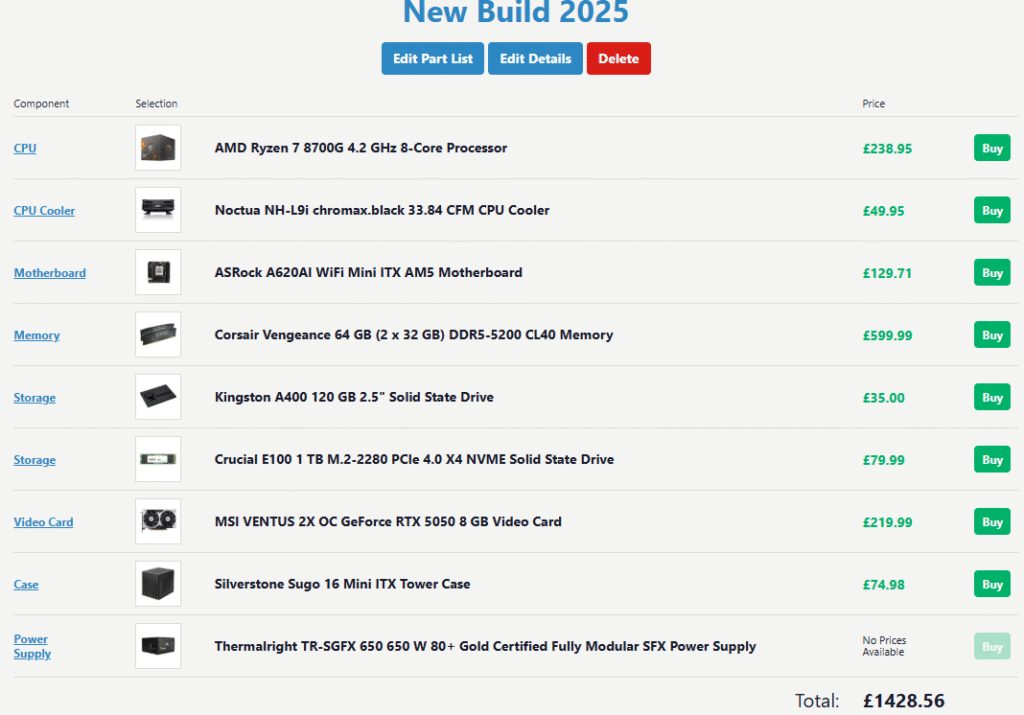Screen dimensions: 1024x715
Task: Click Buy for the MSI RTX 5050 card
Action: tap(992, 522)
